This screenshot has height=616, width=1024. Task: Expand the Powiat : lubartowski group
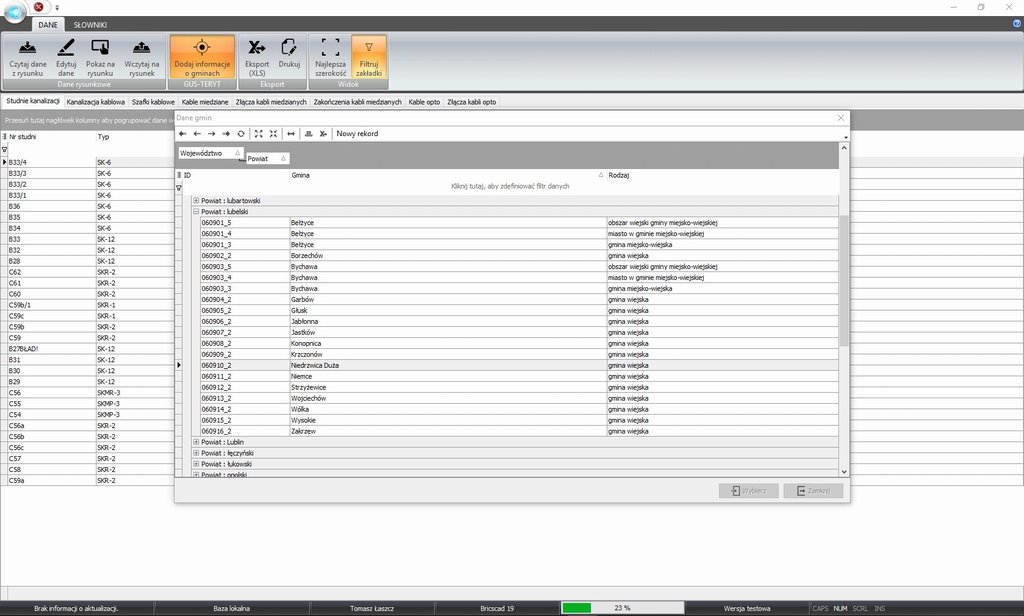[x=196, y=201]
